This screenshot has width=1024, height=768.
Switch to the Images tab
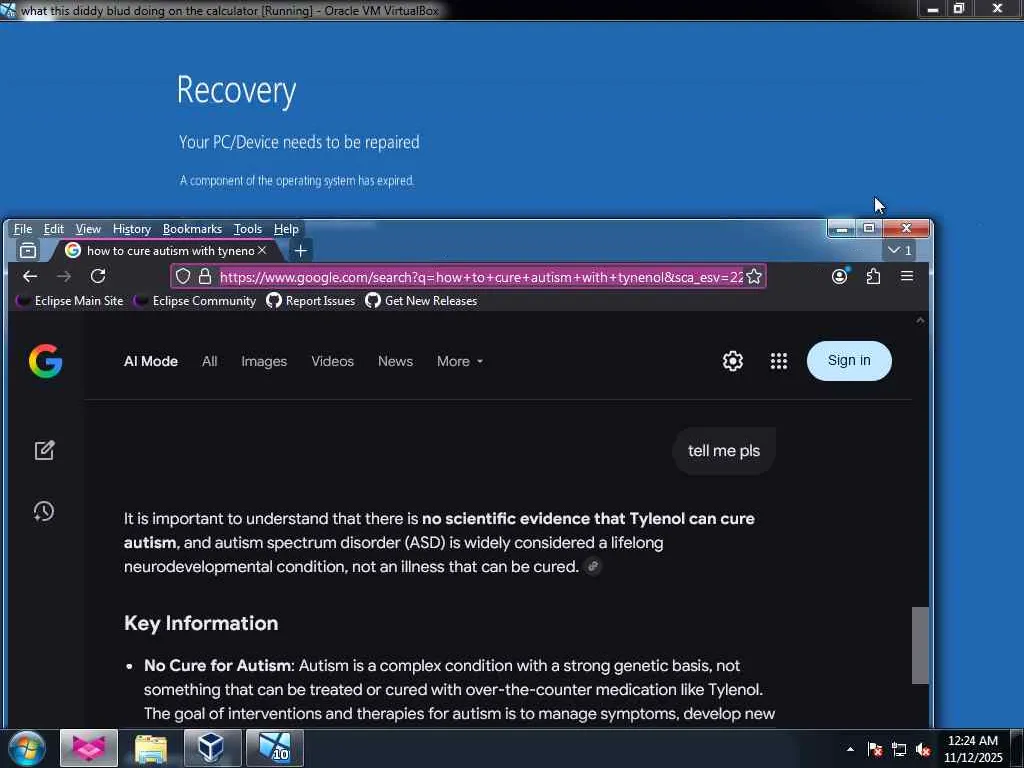[x=264, y=361]
